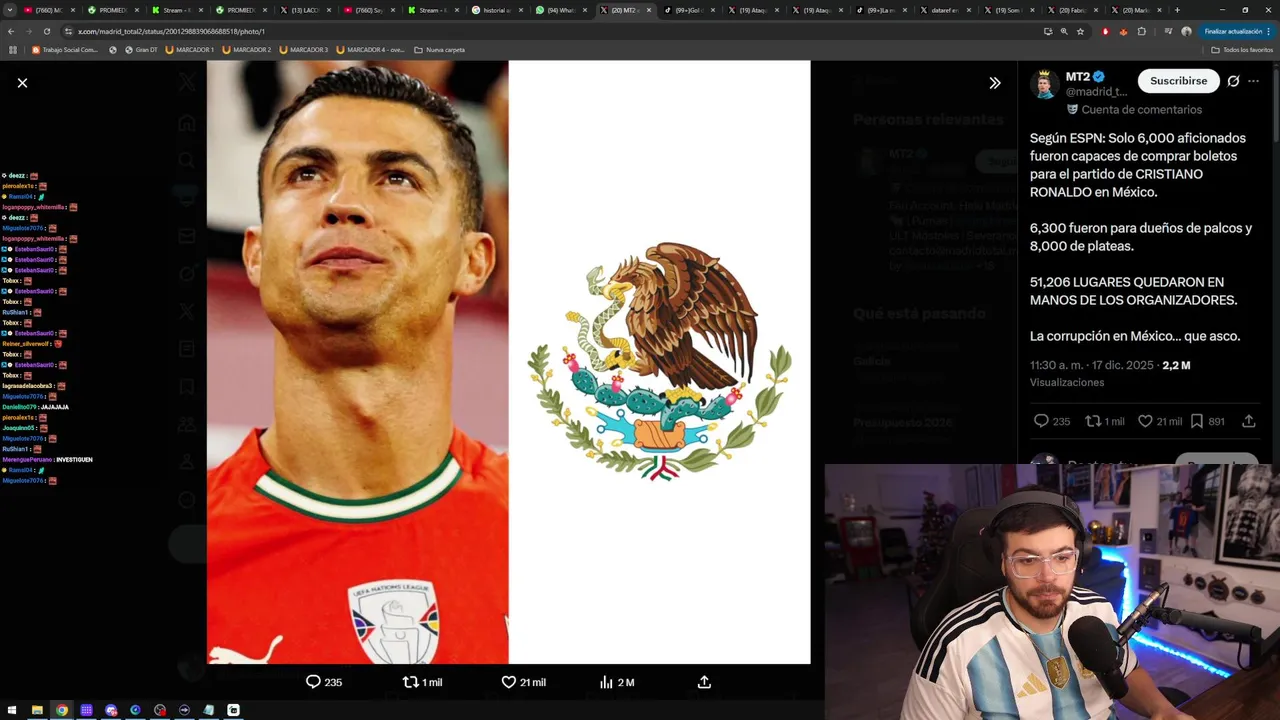Screen dimensions: 1280x720
Task: Open Grok explain icon next to Suscribirse
Action: coord(1233,81)
